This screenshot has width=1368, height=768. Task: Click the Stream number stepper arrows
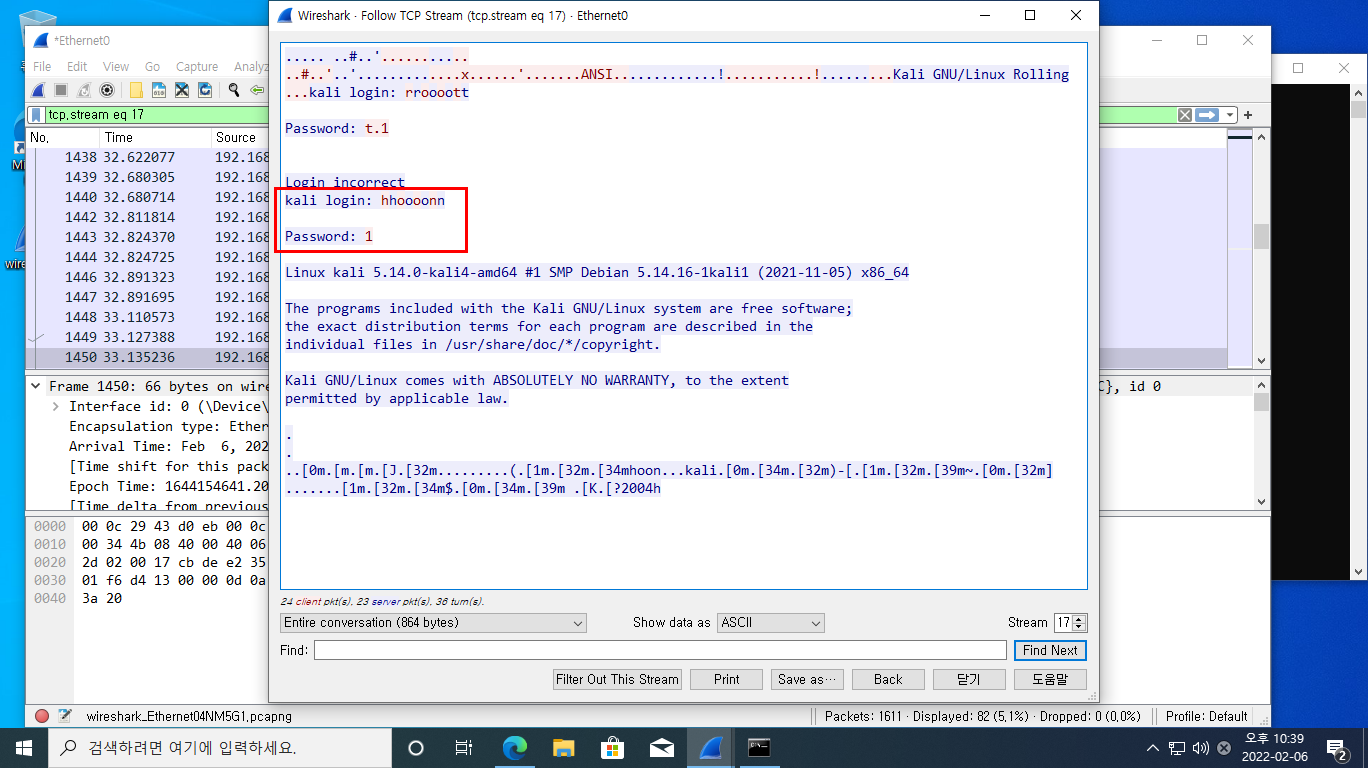(1079, 622)
